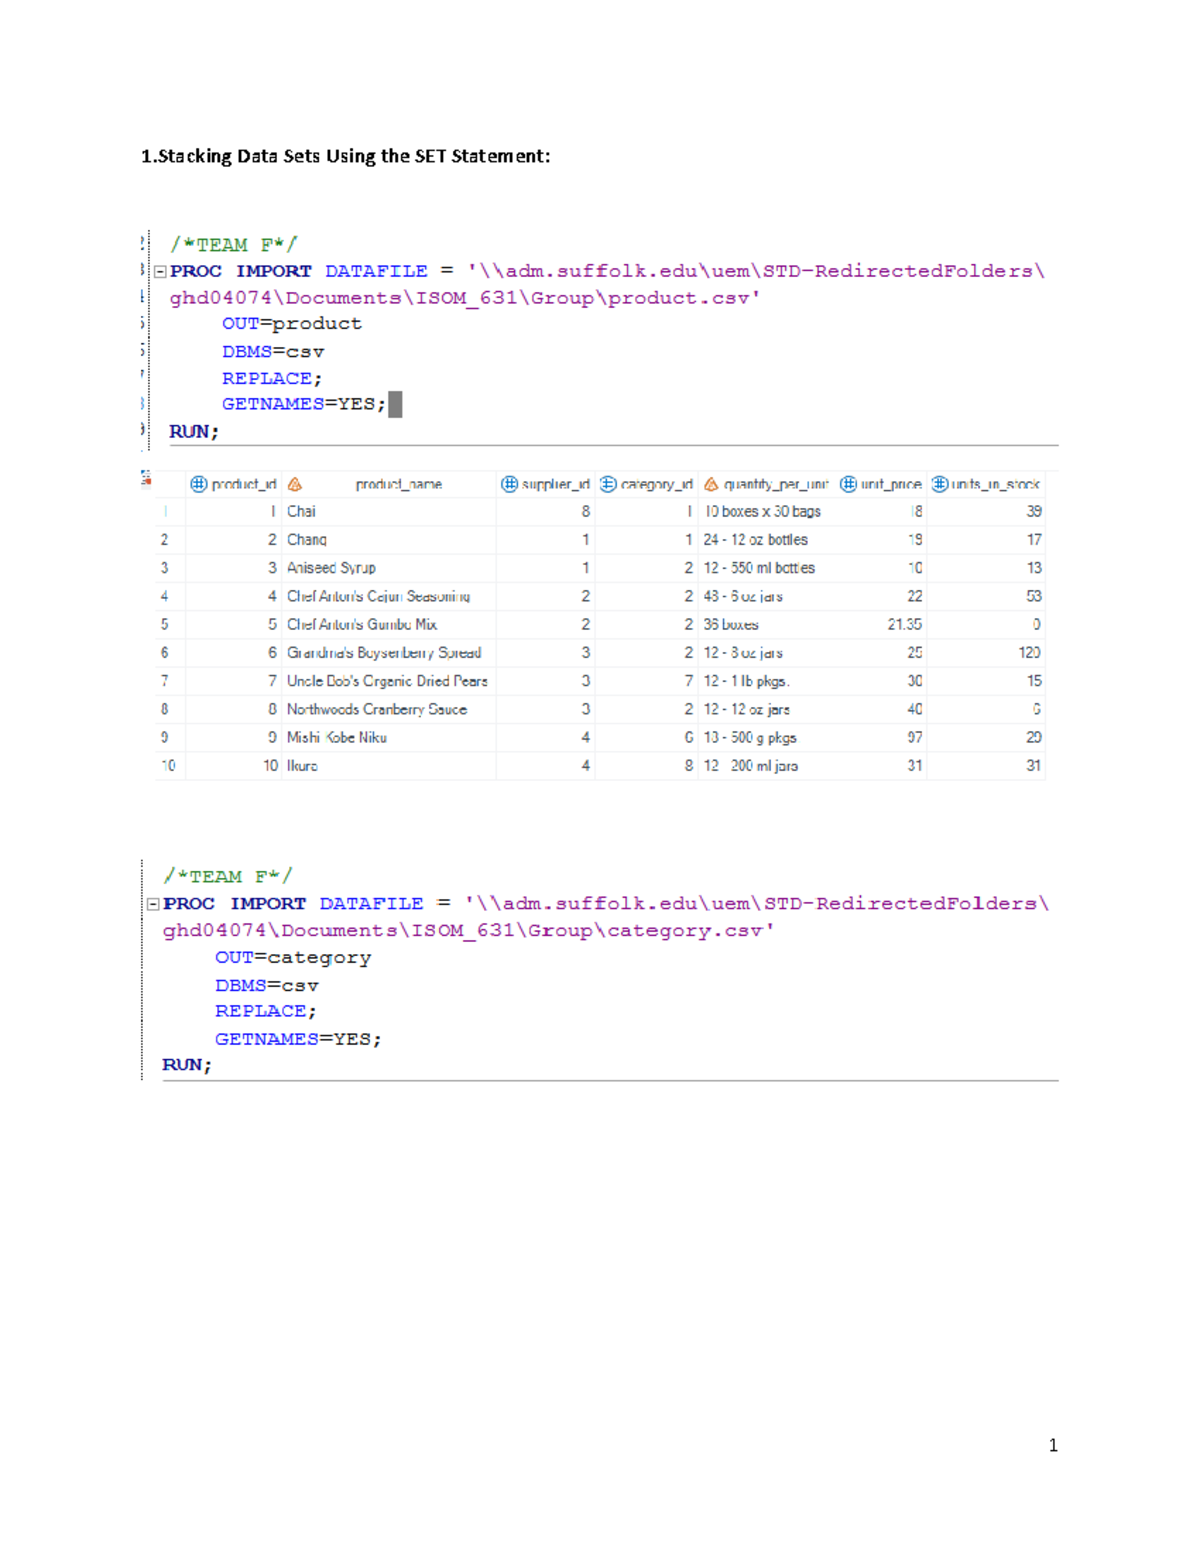Click the character-type icon on product_name column
This screenshot has height=1553, width=1200.
pos(293,483)
